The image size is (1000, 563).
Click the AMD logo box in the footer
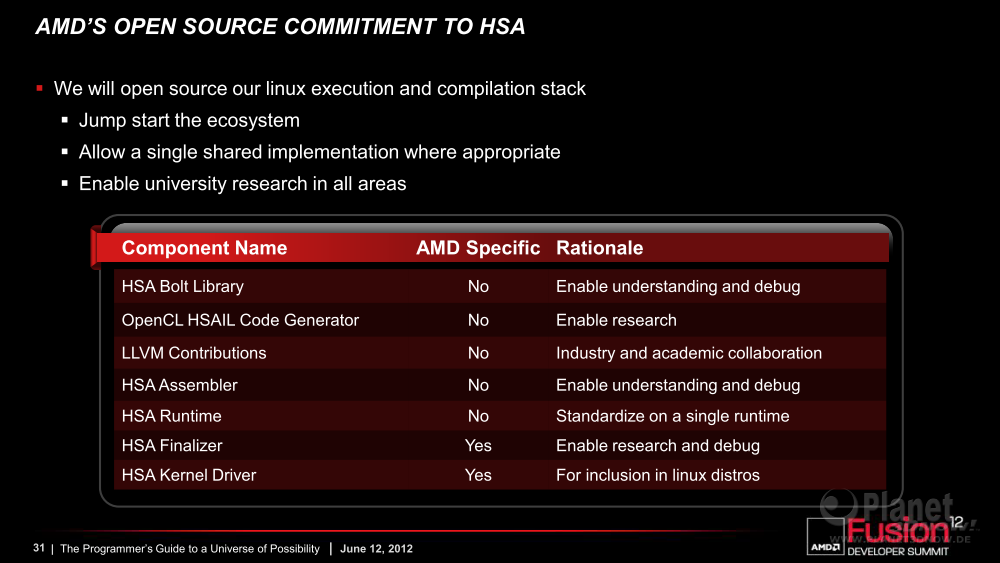coord(825,536)
